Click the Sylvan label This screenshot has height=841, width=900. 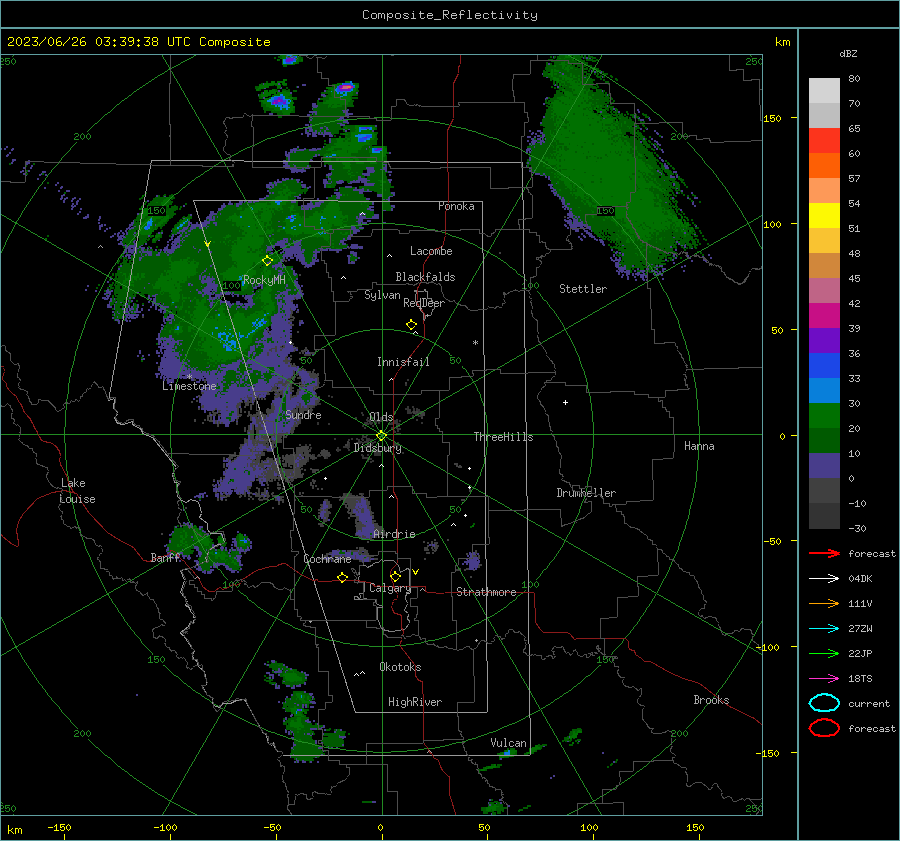382,295
